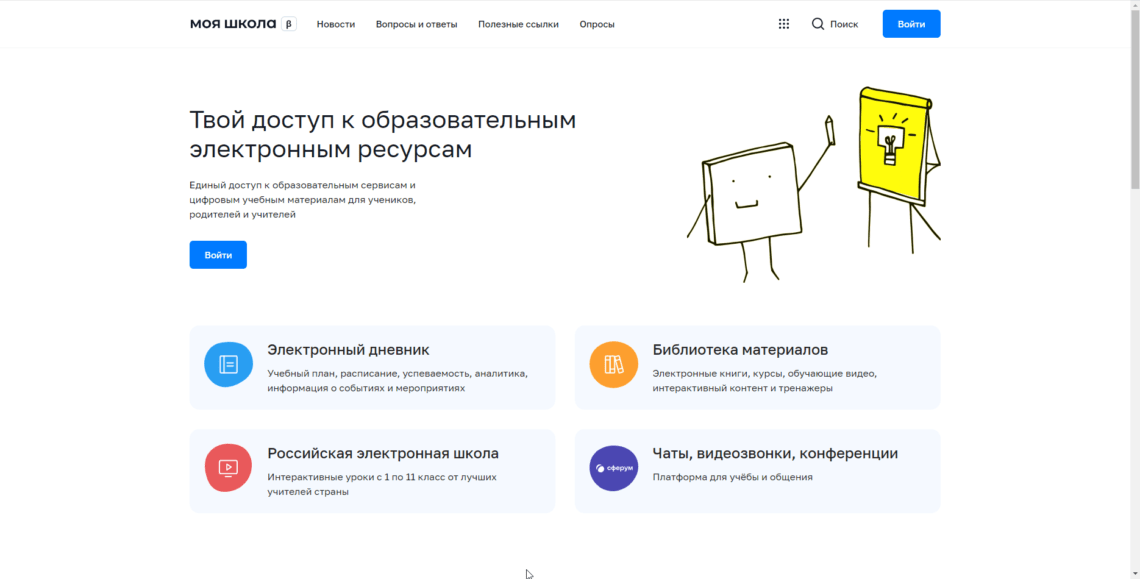Open the Опросы menu item
The image size is (1140, 579).
[x=597, y=24]
